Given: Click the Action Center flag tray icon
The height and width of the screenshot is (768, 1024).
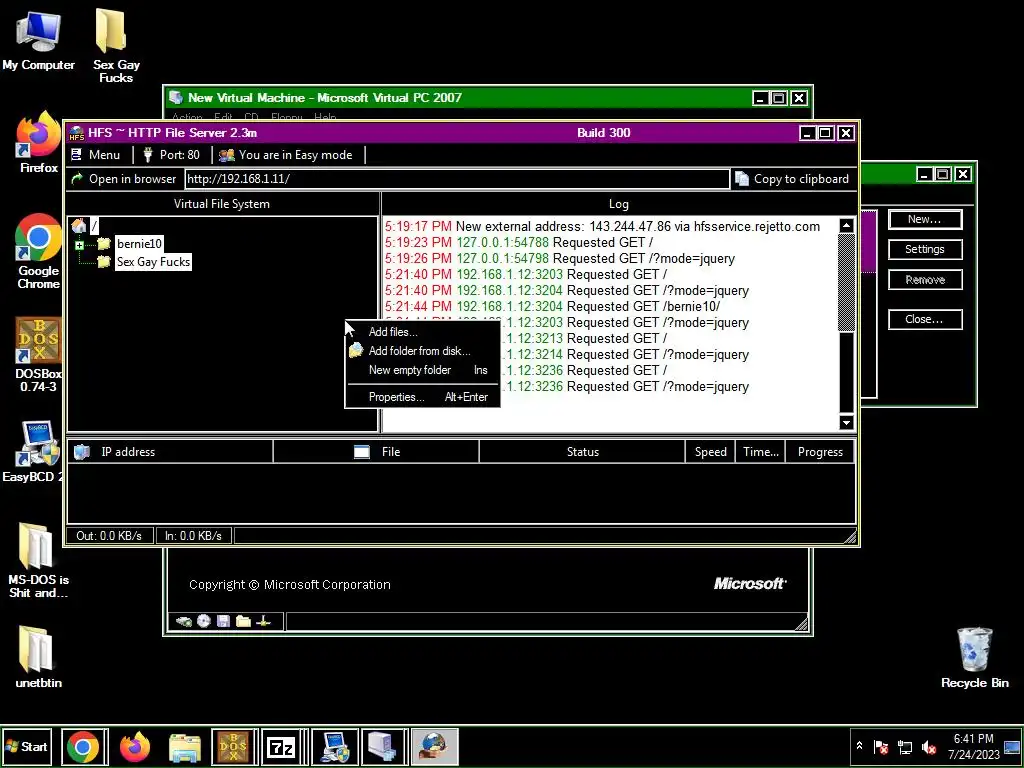Looking at the screenshot, I should point(881,747).
